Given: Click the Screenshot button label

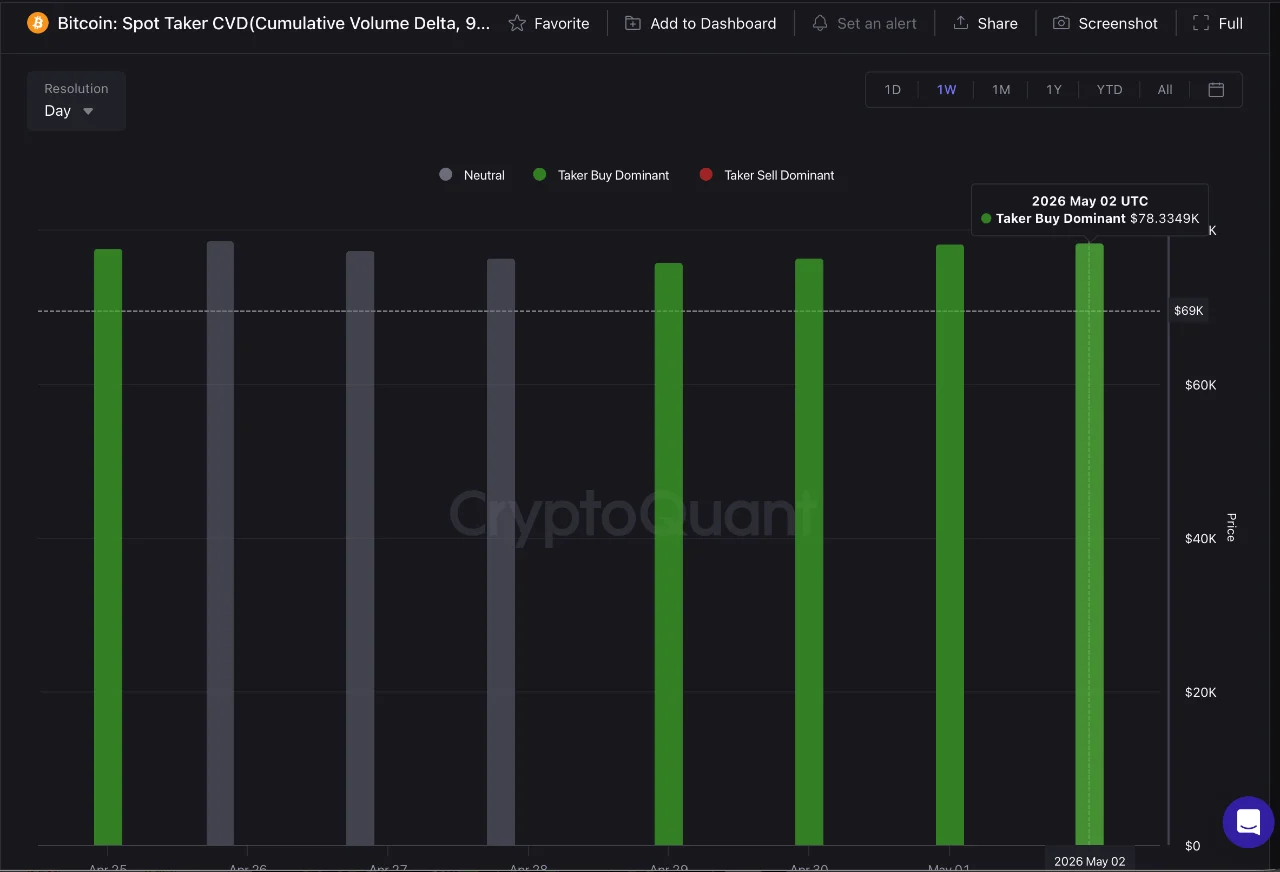Looking at the screenshot, I should pyautogui.click(x=1118, y=23).
